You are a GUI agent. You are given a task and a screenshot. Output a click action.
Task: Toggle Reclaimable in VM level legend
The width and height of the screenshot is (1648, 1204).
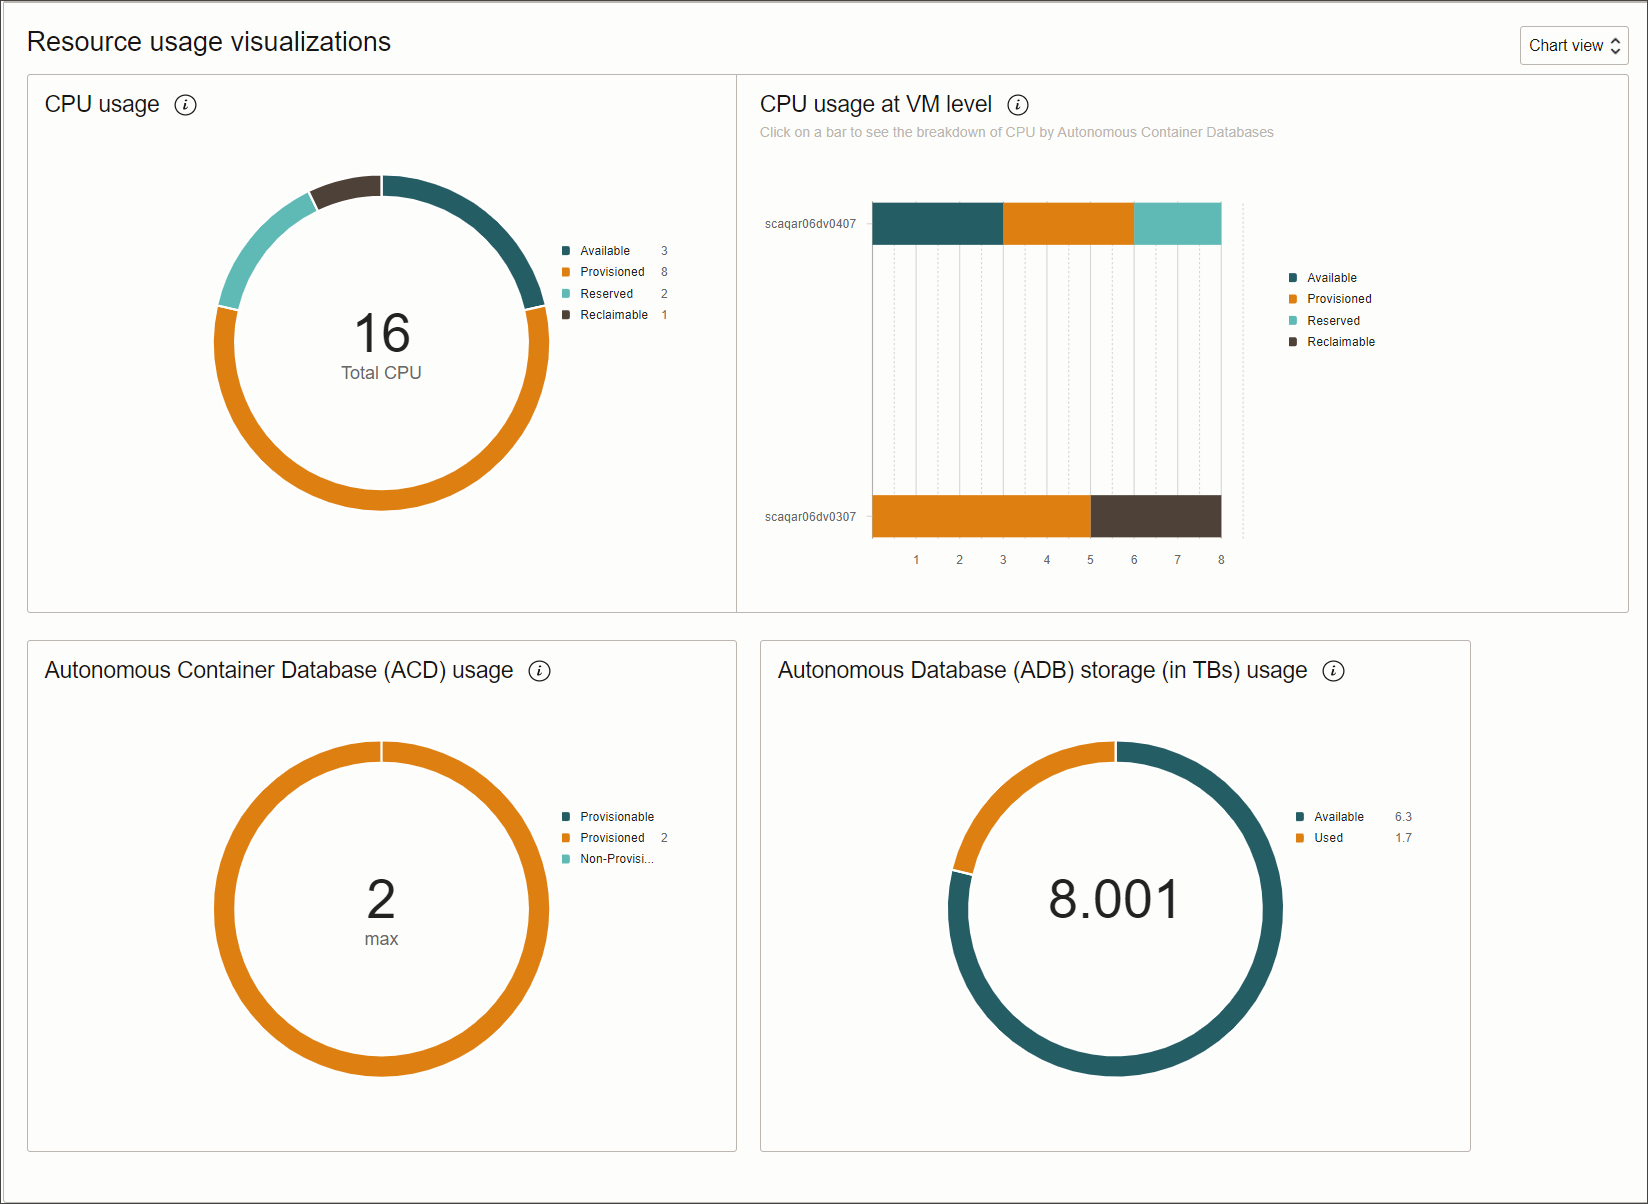tap(1341, 342)
